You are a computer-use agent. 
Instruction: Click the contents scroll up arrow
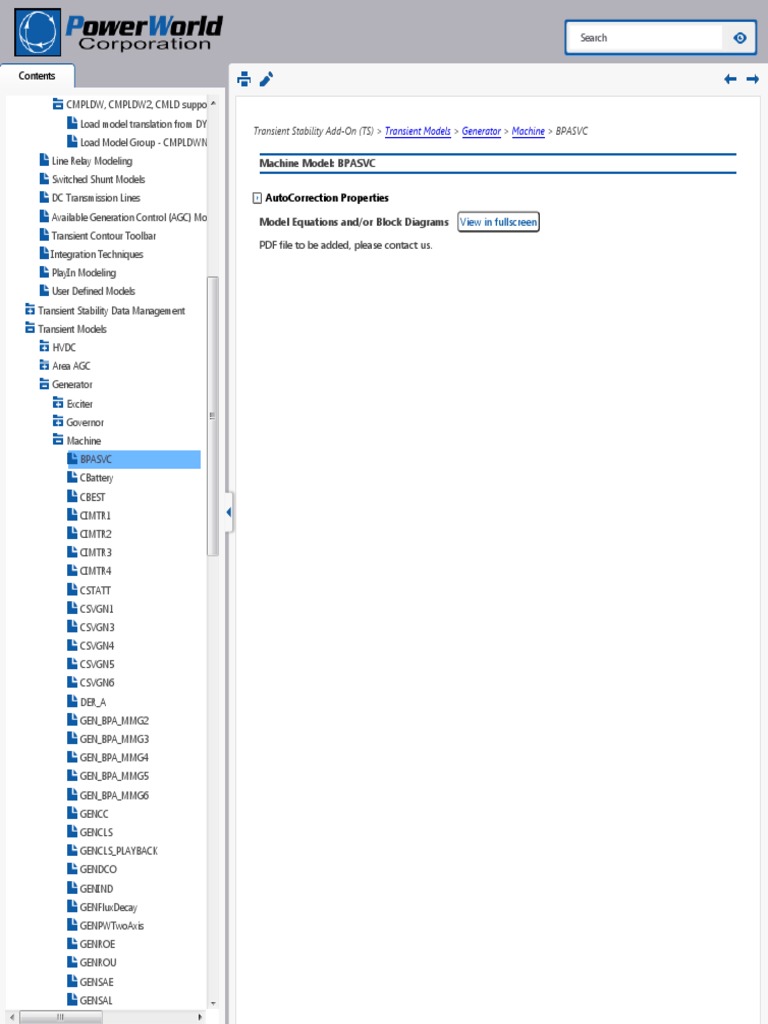point(213,104)
